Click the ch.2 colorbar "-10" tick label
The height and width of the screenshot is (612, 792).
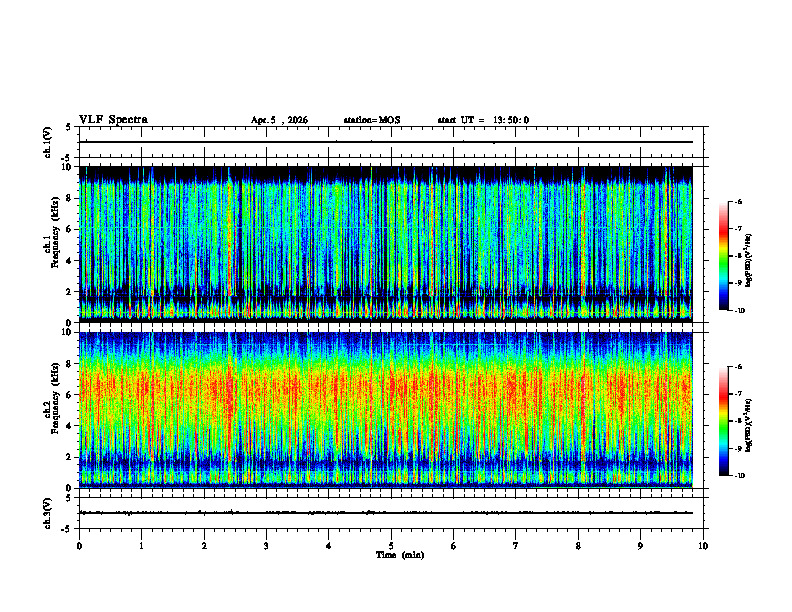click(739, 476)
